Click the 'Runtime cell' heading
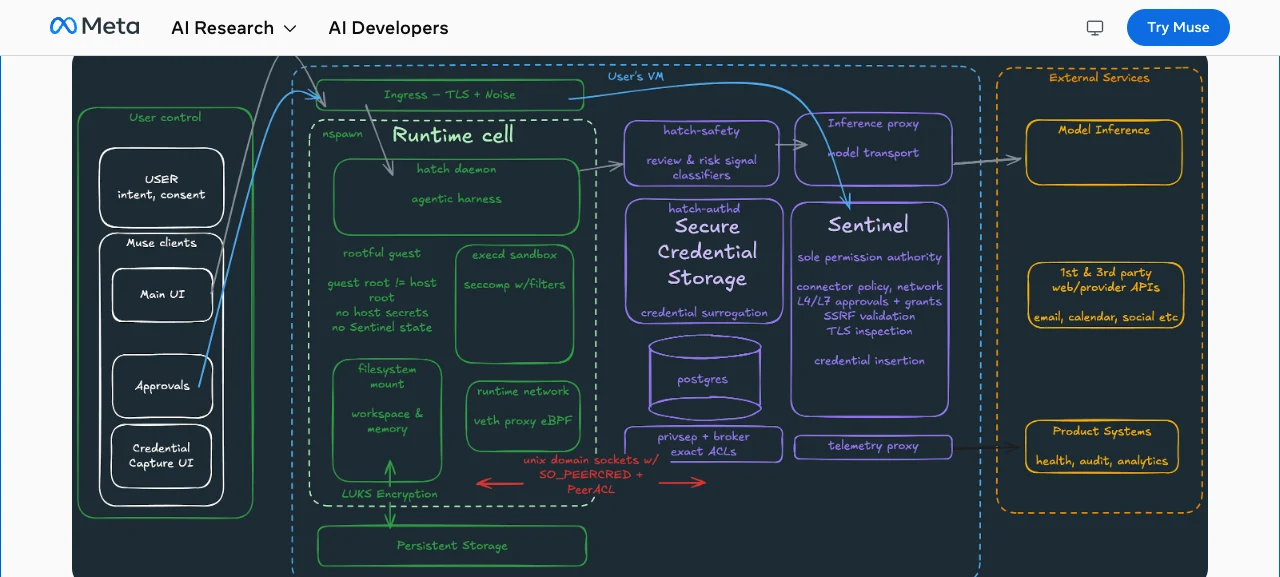Image resolution: width=1280 pixels, height=577 pixels. click(x=453, y=135)
